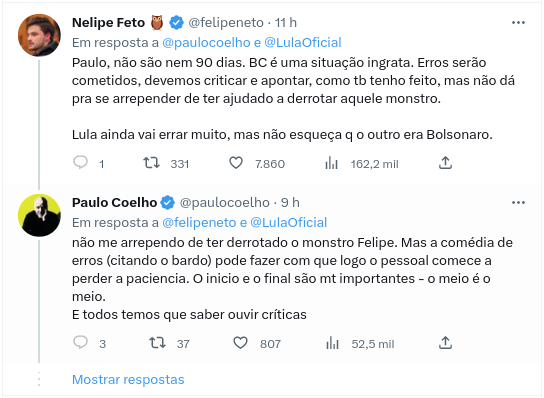Expand thread with Mostrar respostas
544x398 pixels.
point(128,380)
